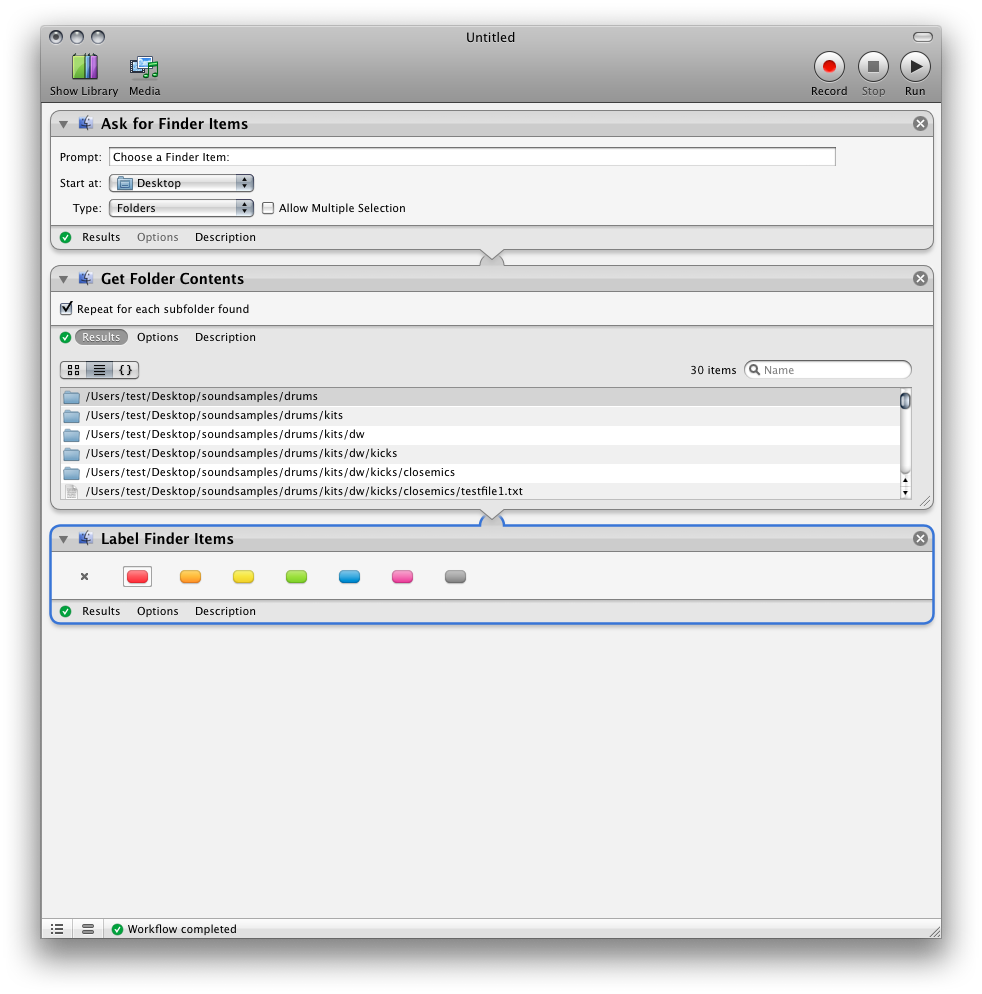Image resolution: width=982 pixels, height=994 pixels.
Task: Click the Finder icon on Ask for Finder Items
Action: (x=86, y=123)
